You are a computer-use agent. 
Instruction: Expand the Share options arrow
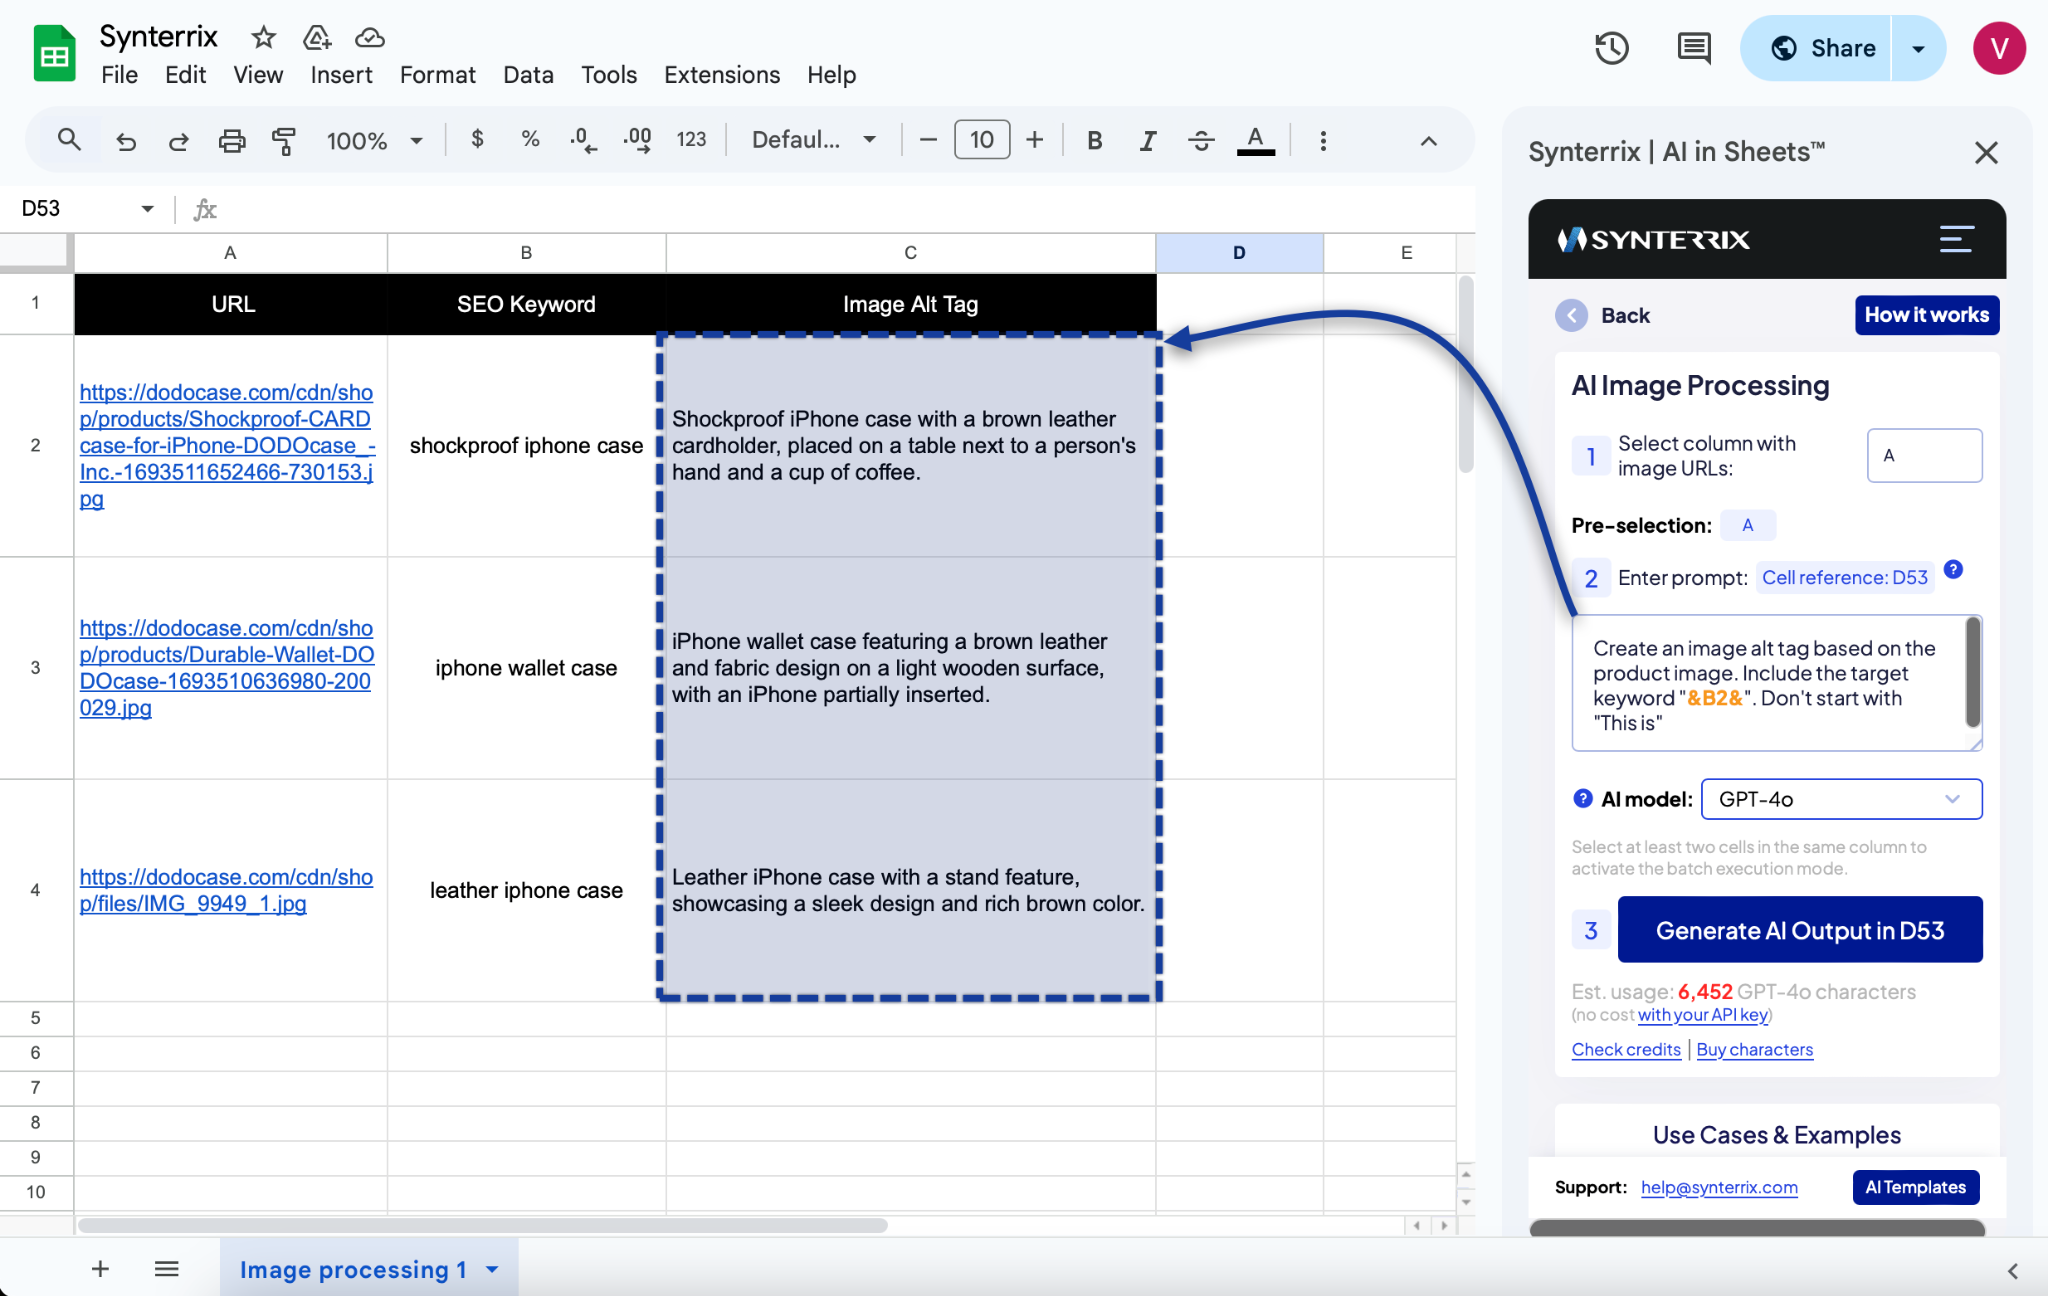1918,48
